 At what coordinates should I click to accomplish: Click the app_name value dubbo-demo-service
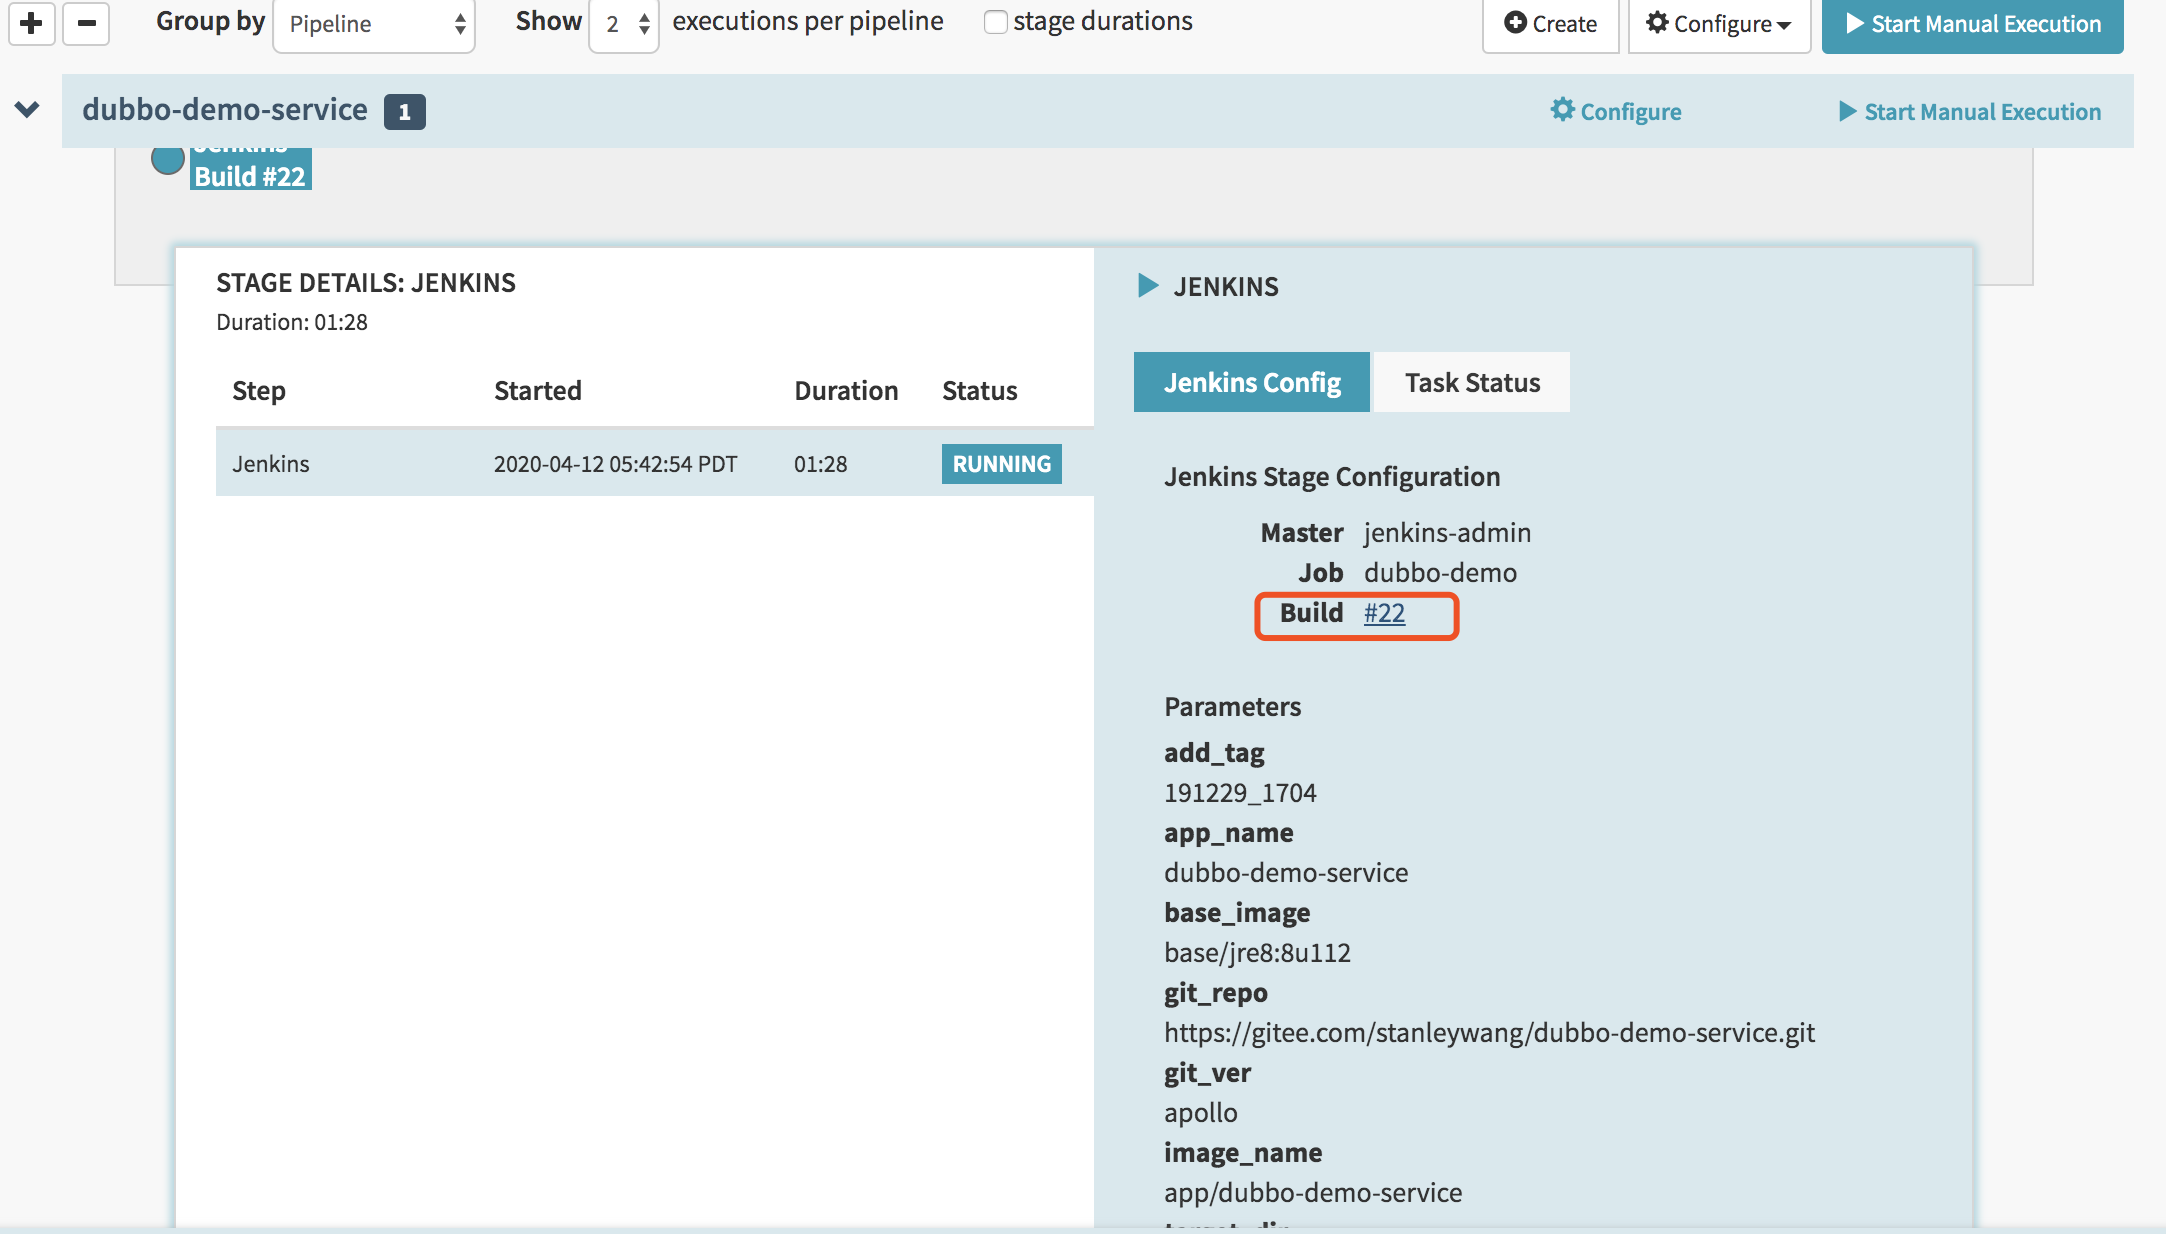pyautogui.click(x=1286, y=873)
